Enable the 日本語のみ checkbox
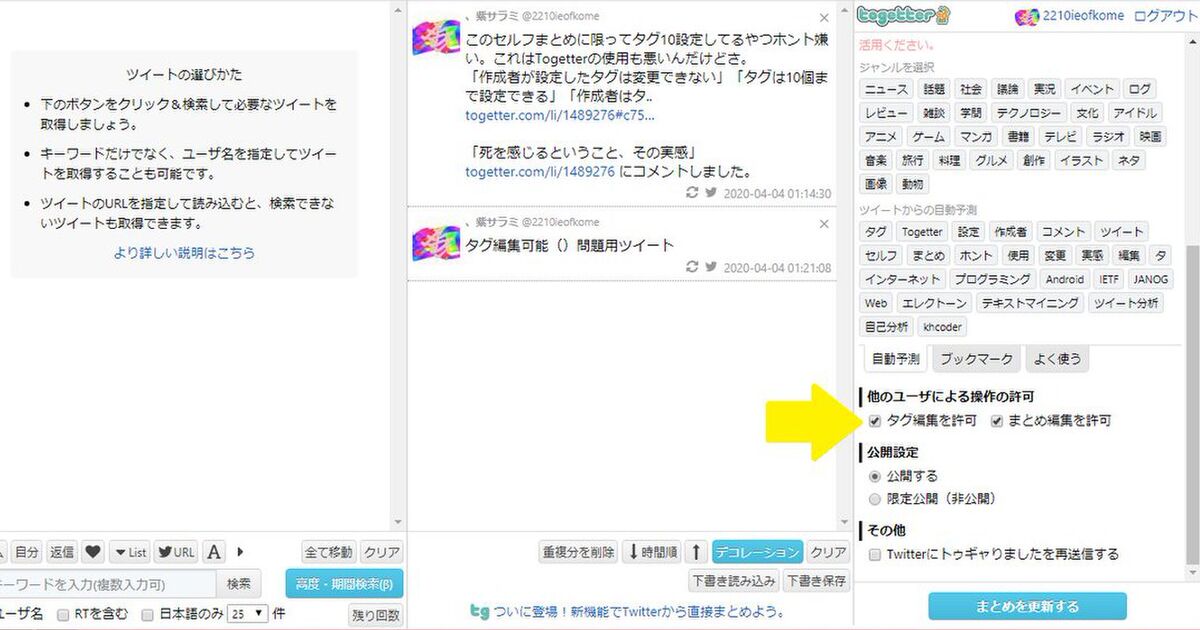This screenshot has height=630, width=1200. tap(148, 614)
